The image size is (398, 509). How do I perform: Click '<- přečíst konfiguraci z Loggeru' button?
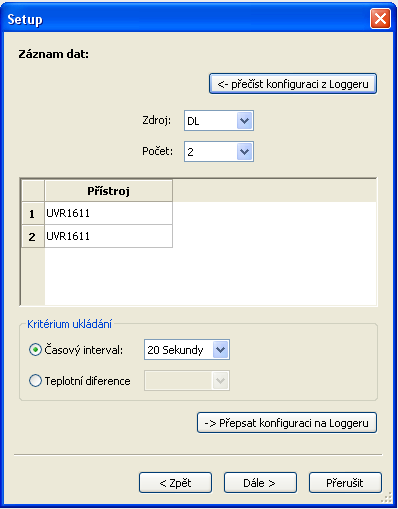(x=293, y=84)
